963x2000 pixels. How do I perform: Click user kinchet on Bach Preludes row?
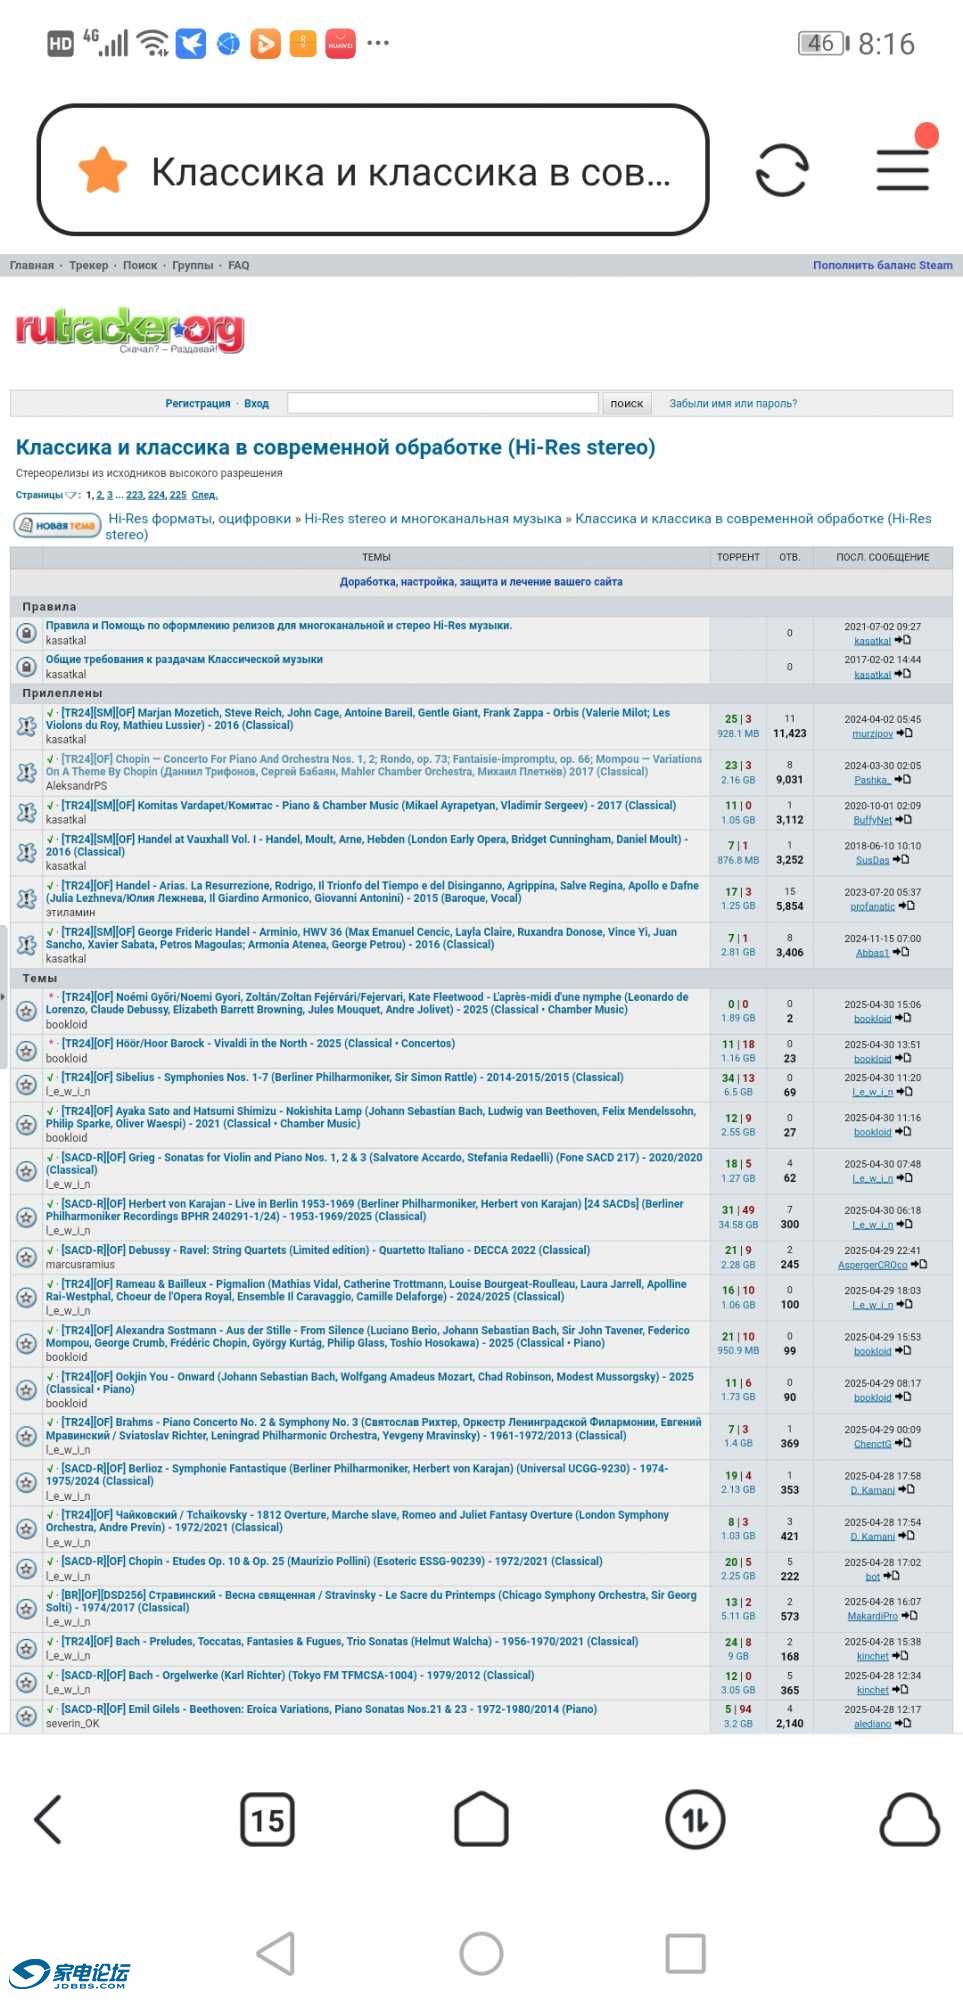point(873,1656)
